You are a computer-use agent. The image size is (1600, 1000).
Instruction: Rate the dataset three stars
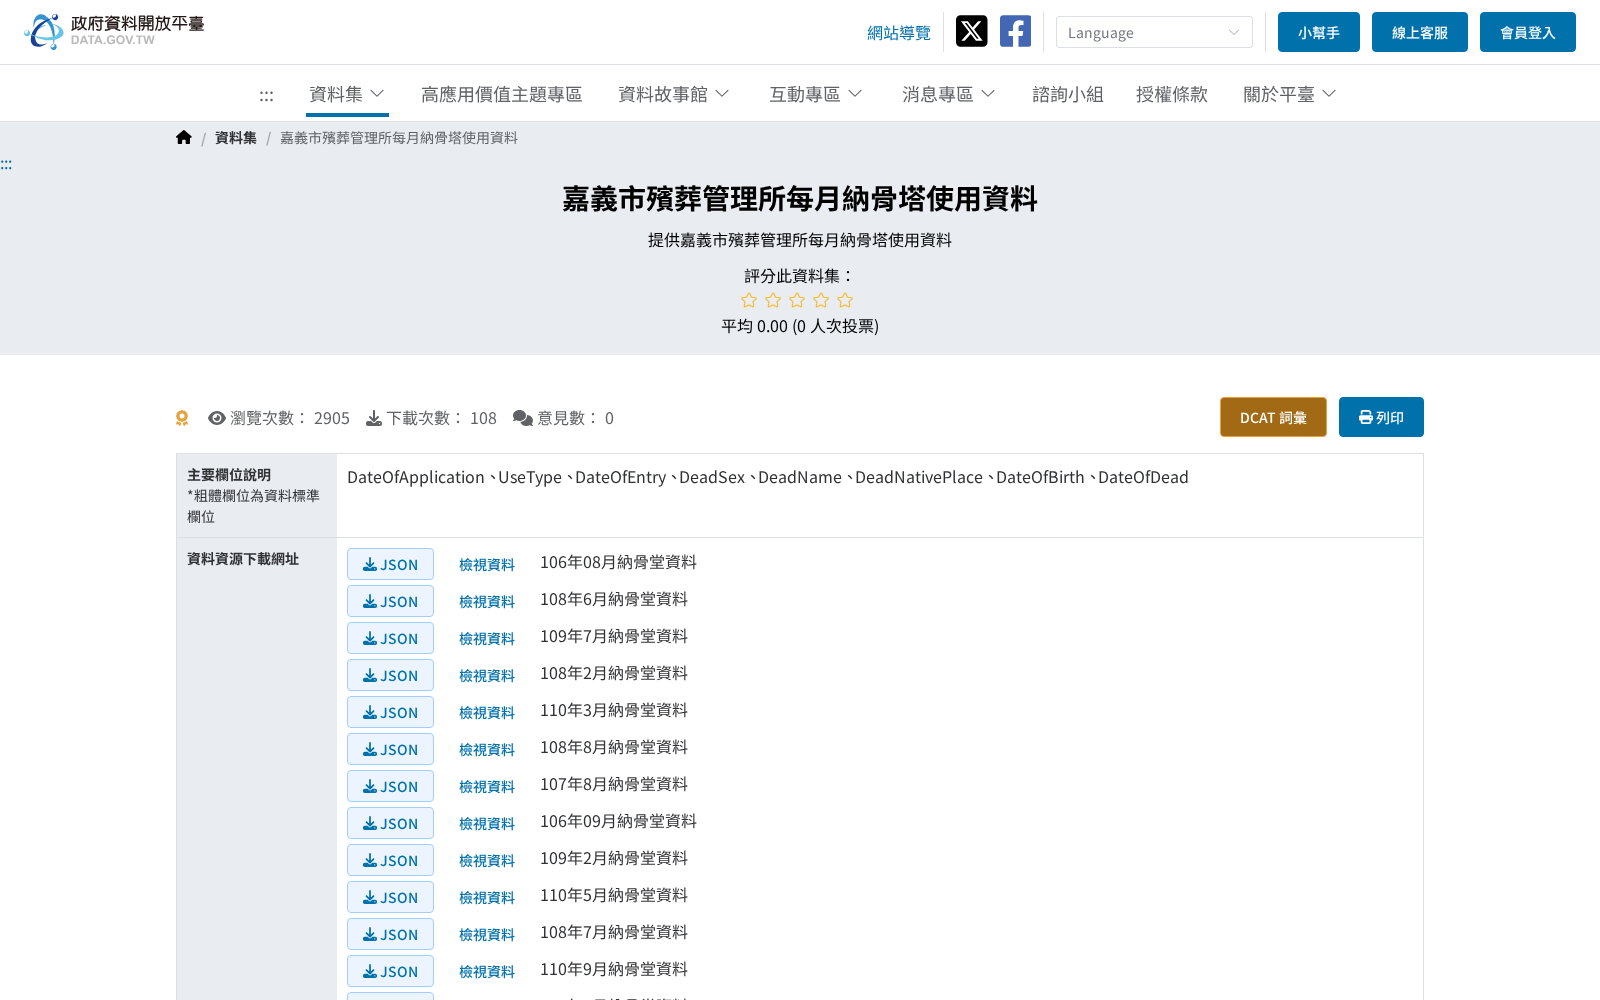[797, 300]
